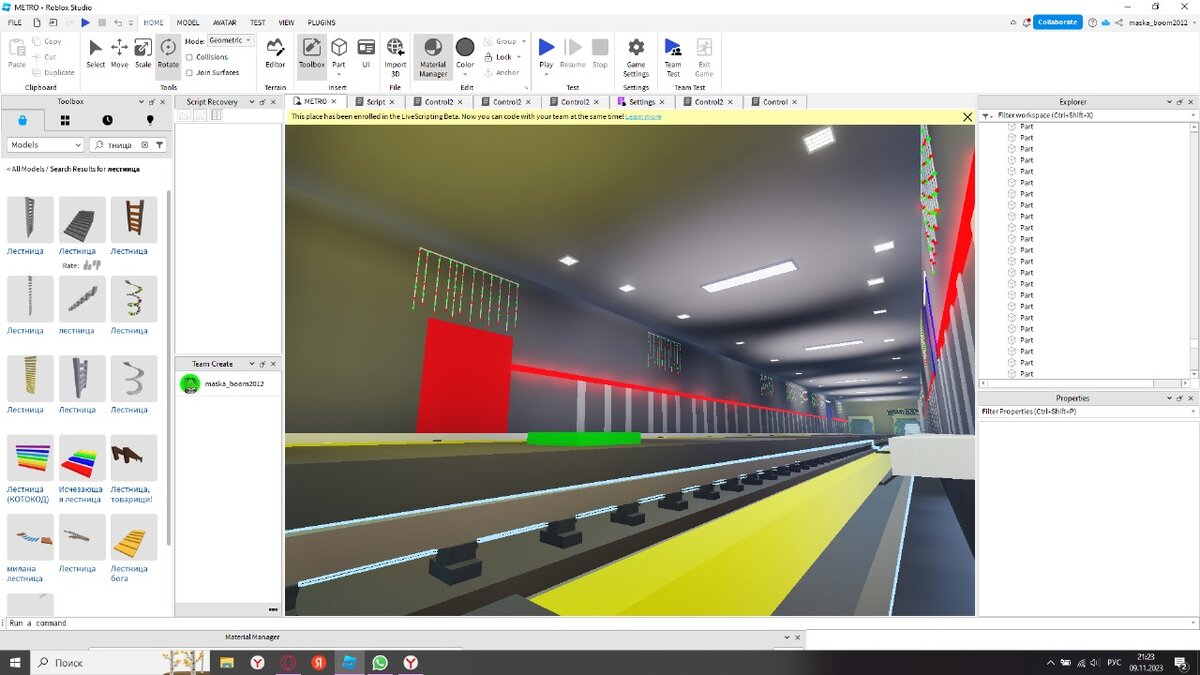1200x675 pixels.
Task: Switch to the TEST ribbon tab
Action: coord(258,22)
